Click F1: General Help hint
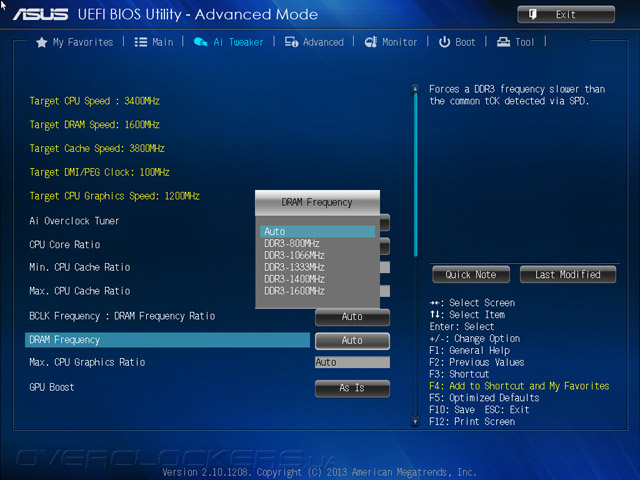640x480 pixels. [469, 351]
